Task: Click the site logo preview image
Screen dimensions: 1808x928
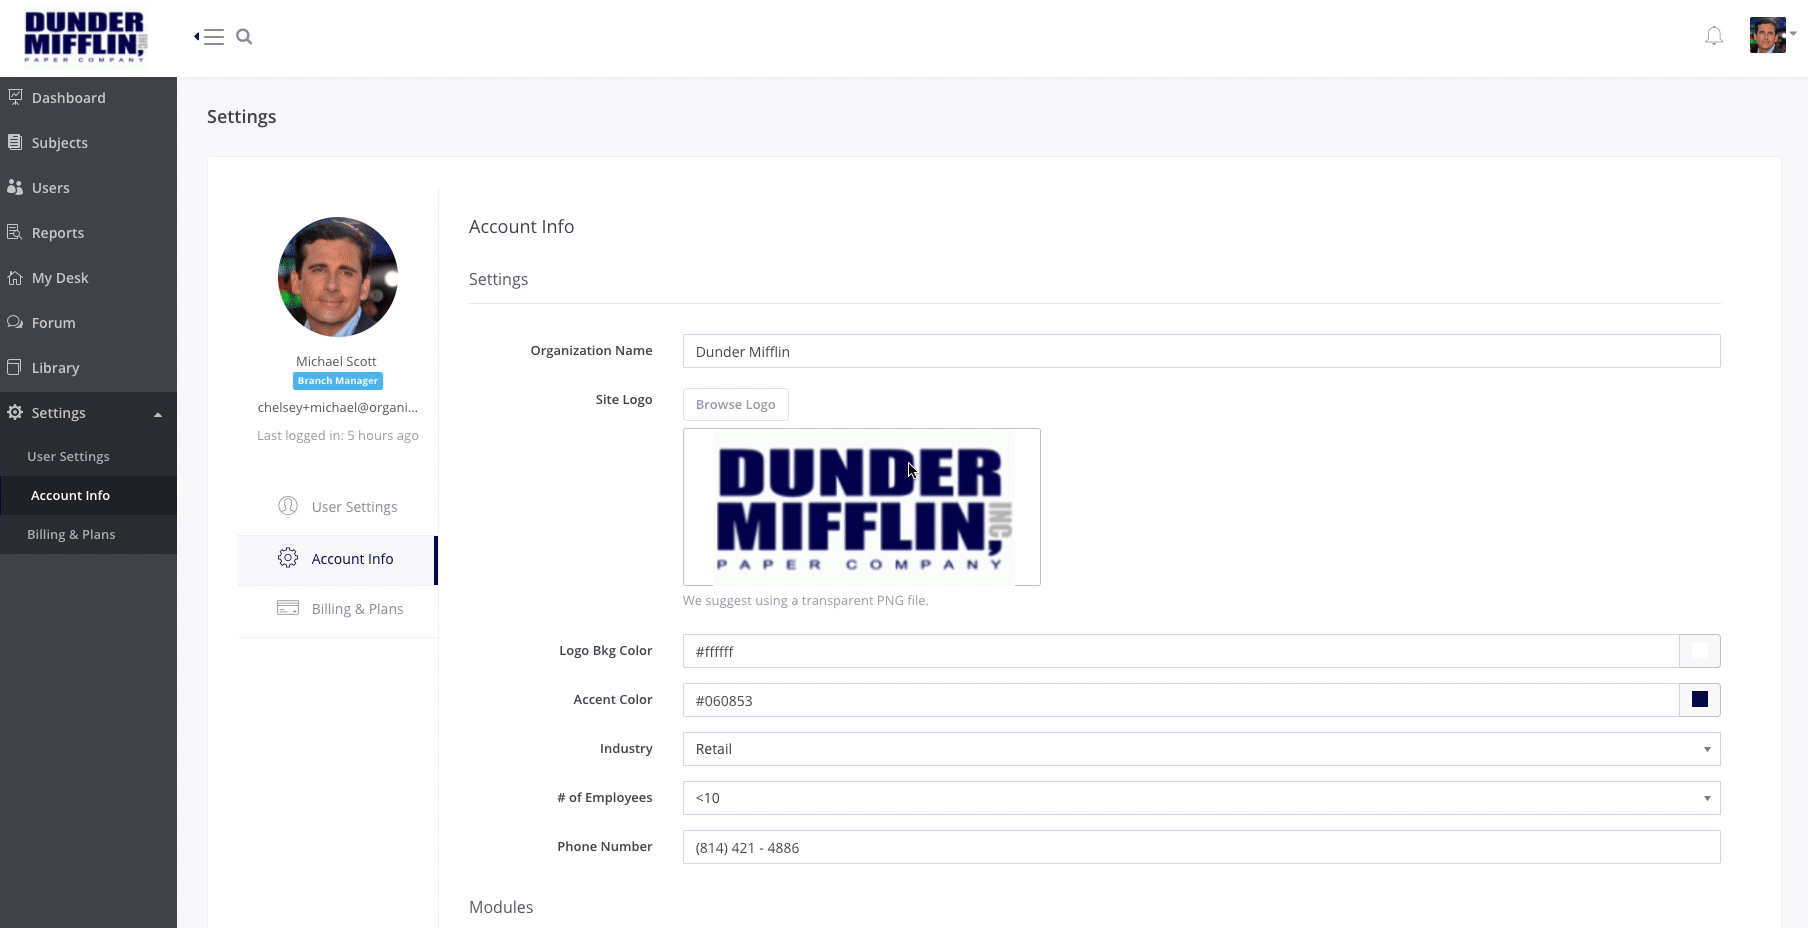Action: [862, 507]
